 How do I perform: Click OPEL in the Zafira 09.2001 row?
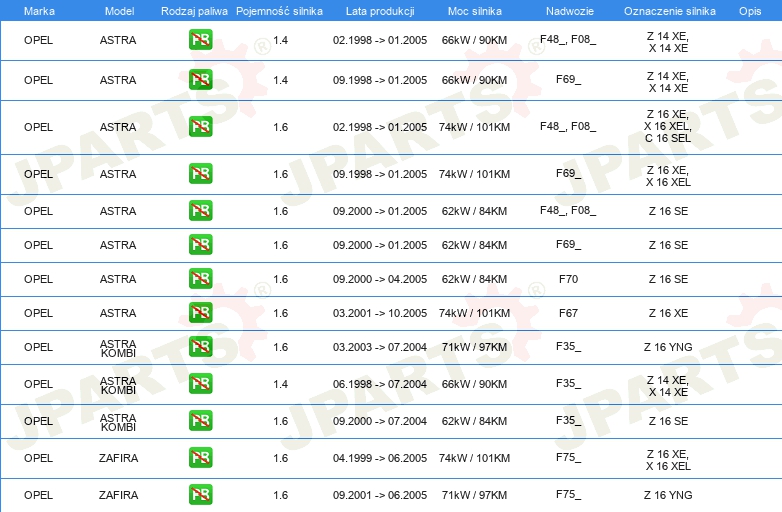tap(38, 495)
